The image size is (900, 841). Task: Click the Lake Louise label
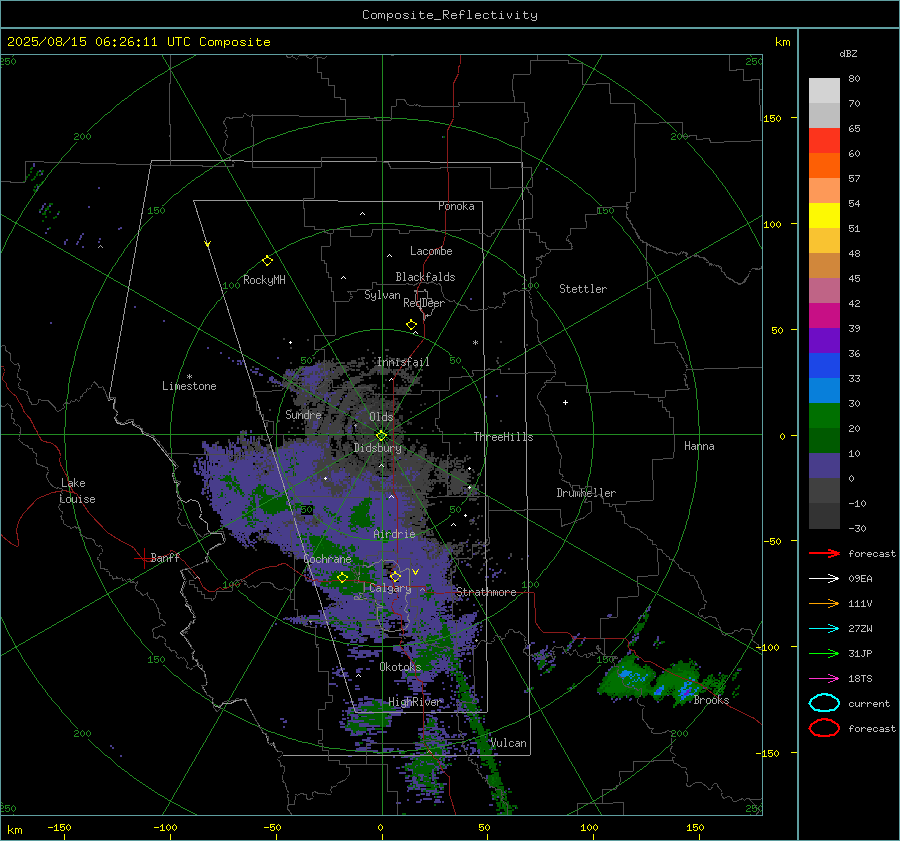(x=77, y=491)
